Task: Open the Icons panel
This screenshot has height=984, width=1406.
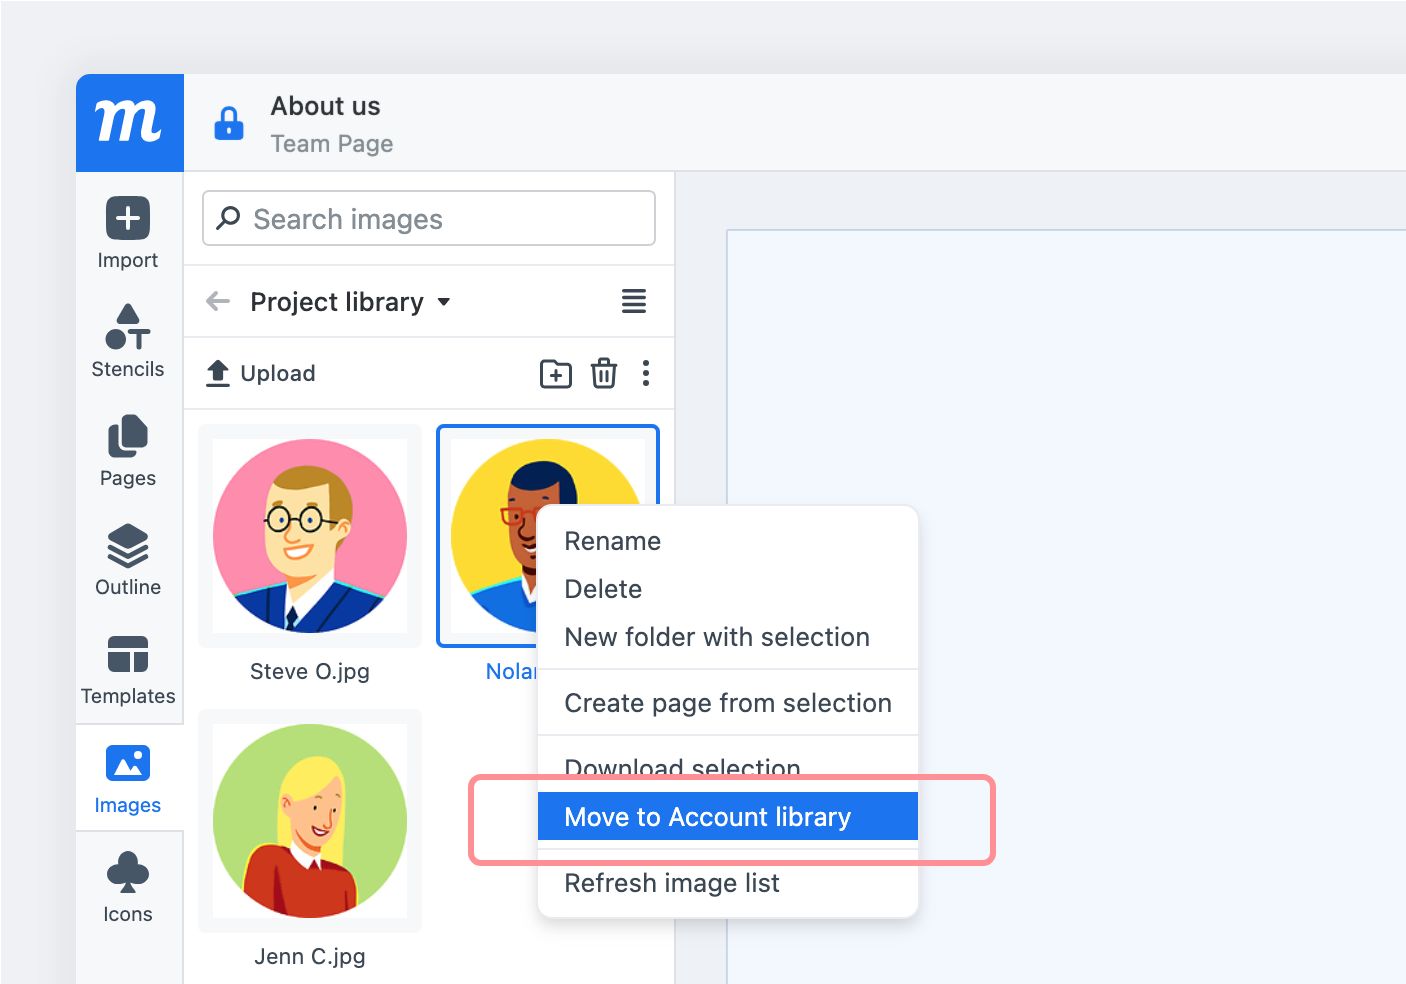Action: [x=128, y=887]
